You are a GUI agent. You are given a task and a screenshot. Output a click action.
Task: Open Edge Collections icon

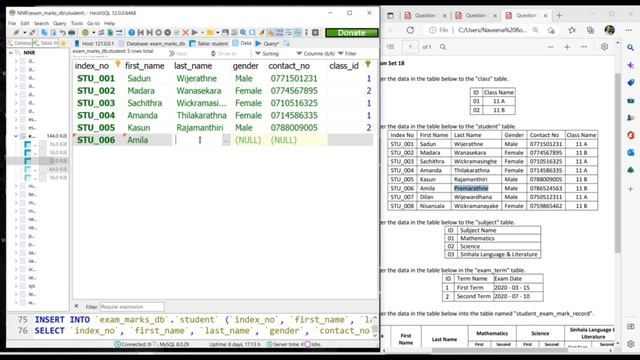point(590,30)
